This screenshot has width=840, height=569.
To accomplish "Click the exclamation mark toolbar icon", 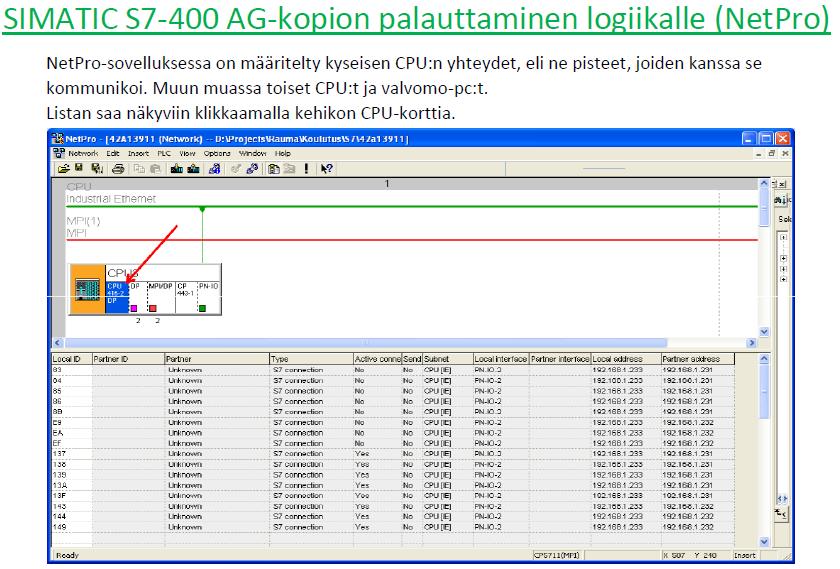I will [x=306, y=169].
